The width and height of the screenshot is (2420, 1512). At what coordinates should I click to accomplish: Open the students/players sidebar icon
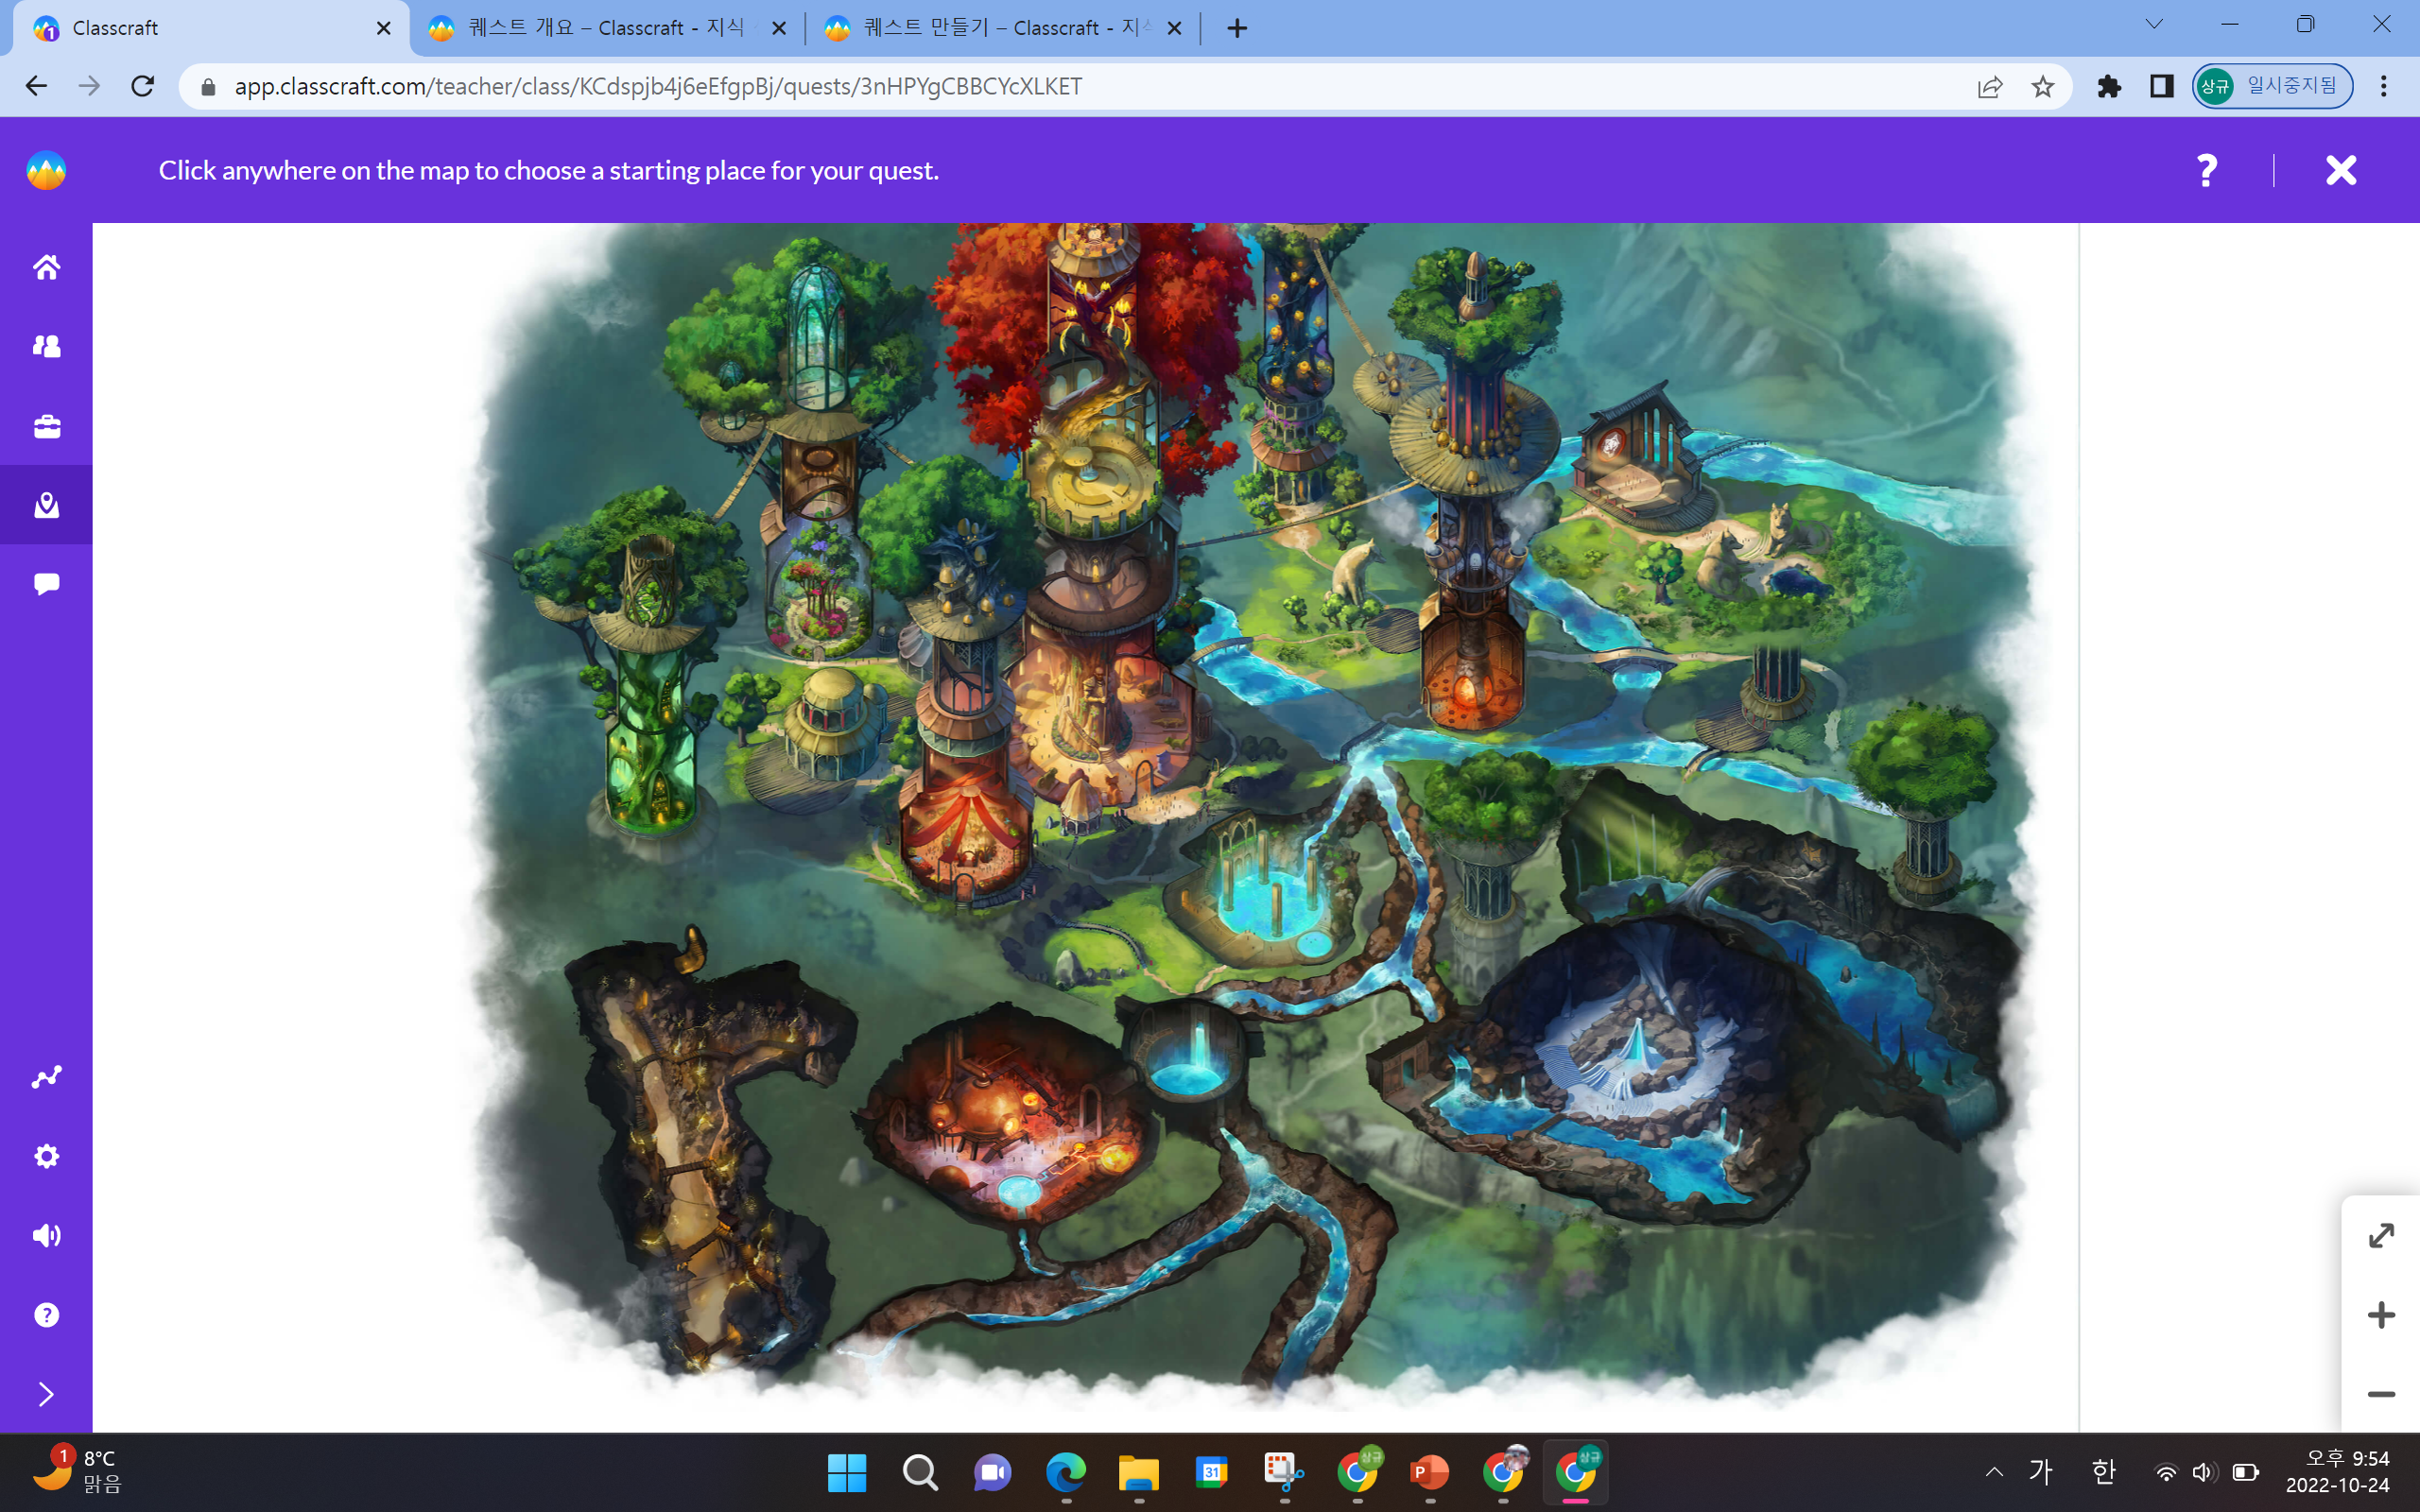[x=46, y=346]
